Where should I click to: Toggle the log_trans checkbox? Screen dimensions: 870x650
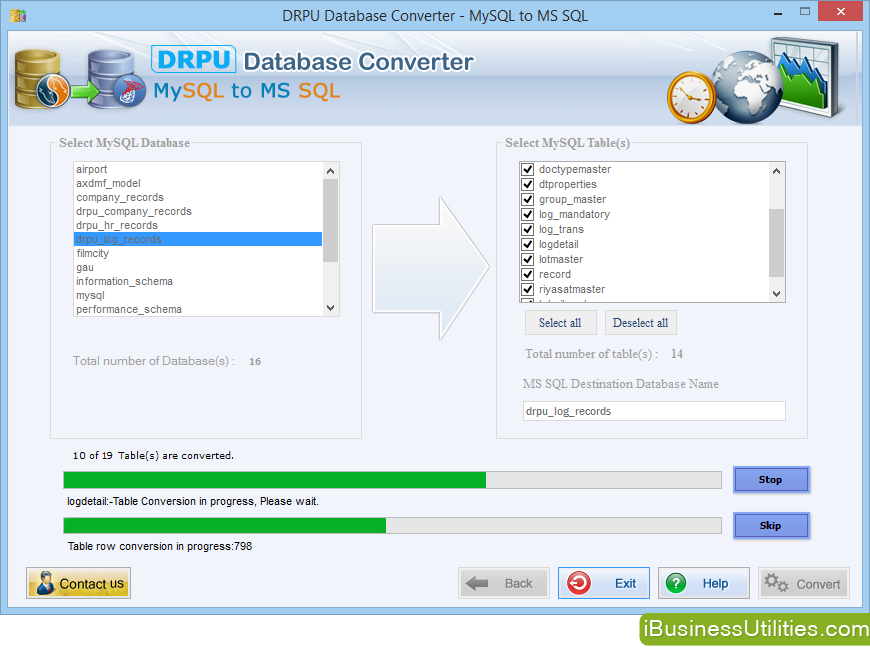pyautogui.click(x=528, y=229)
